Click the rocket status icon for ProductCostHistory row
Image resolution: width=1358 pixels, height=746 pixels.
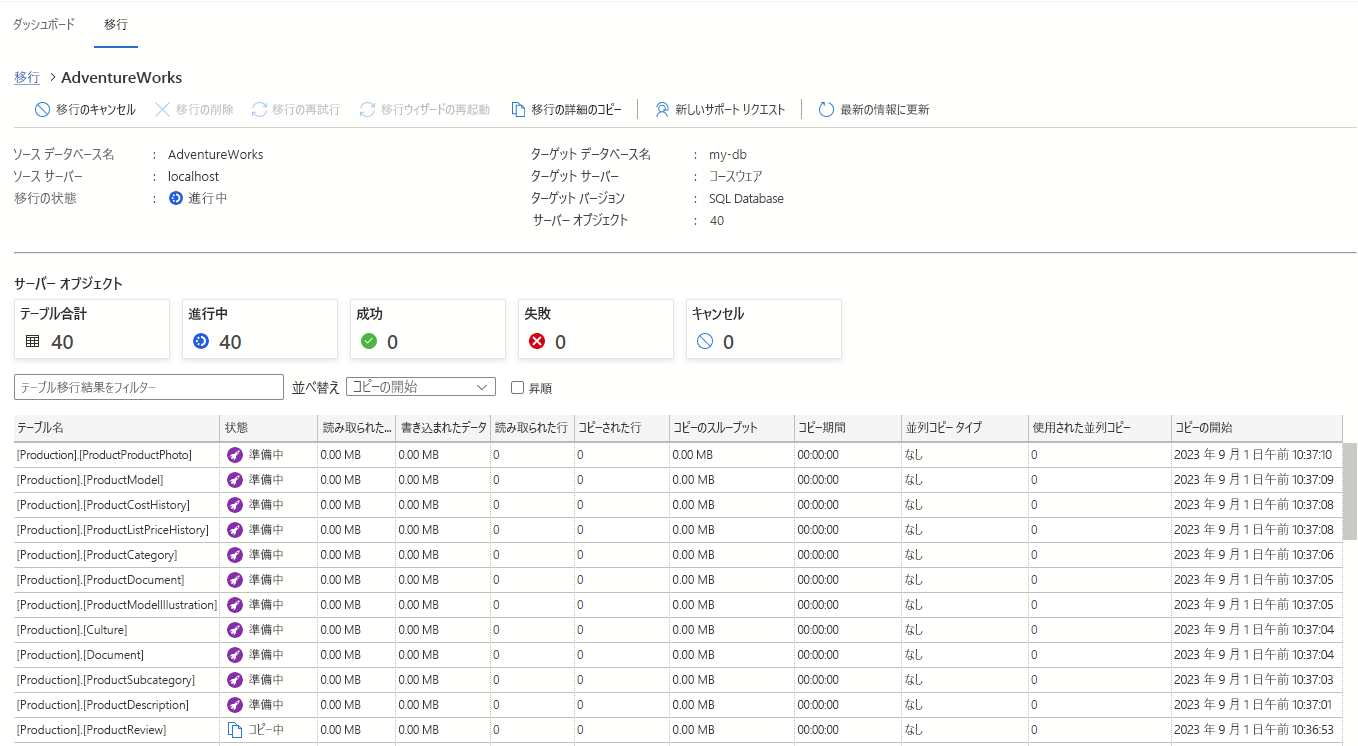click(x=235, y=505)
